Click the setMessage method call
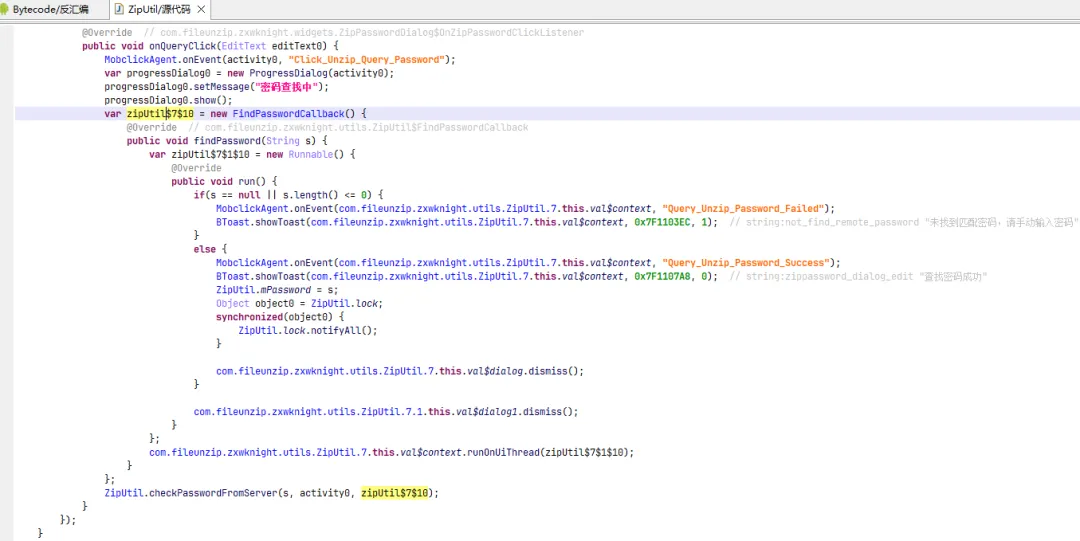Image resolution: width=1080 pixels, height=541 pixels. (x=222, y=87)
